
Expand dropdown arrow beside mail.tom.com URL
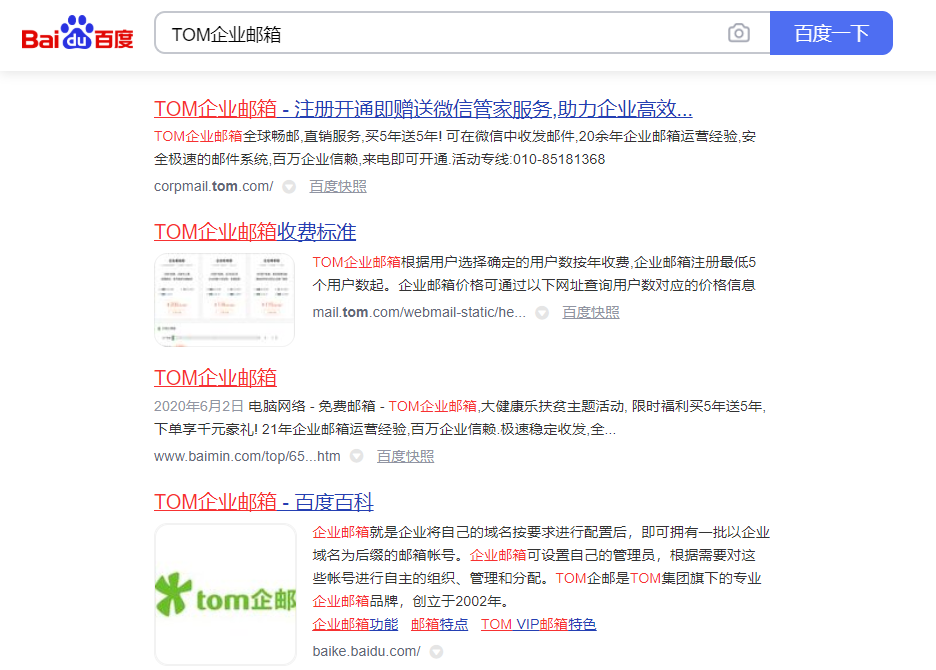coord(542,313)
